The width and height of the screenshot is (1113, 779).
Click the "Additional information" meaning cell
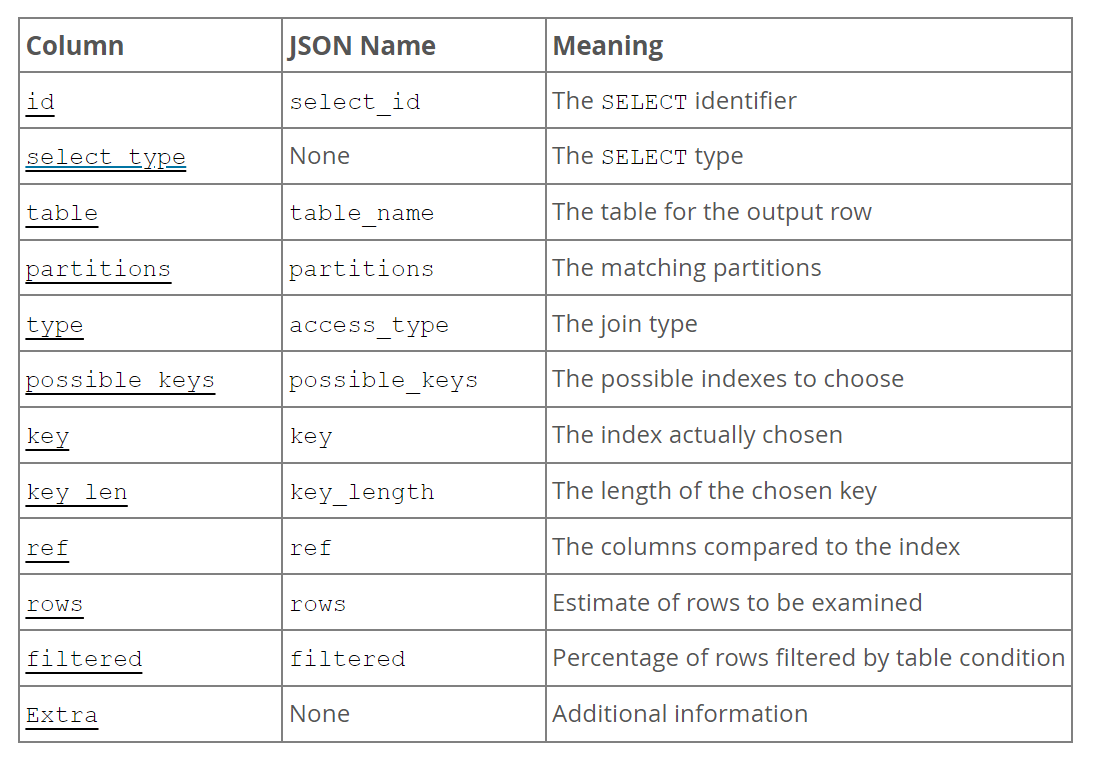[x=680, y=714]
